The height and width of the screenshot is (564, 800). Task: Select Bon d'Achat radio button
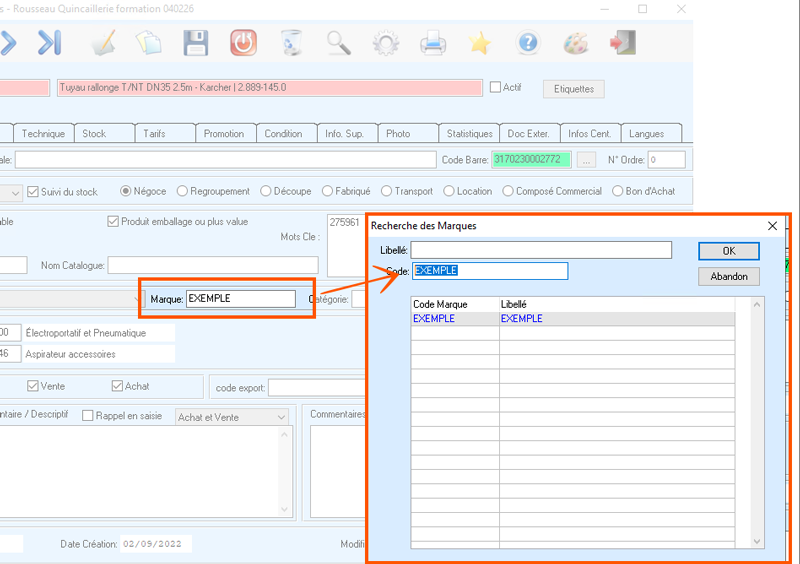pyautogui.click(x=617, y=191)
